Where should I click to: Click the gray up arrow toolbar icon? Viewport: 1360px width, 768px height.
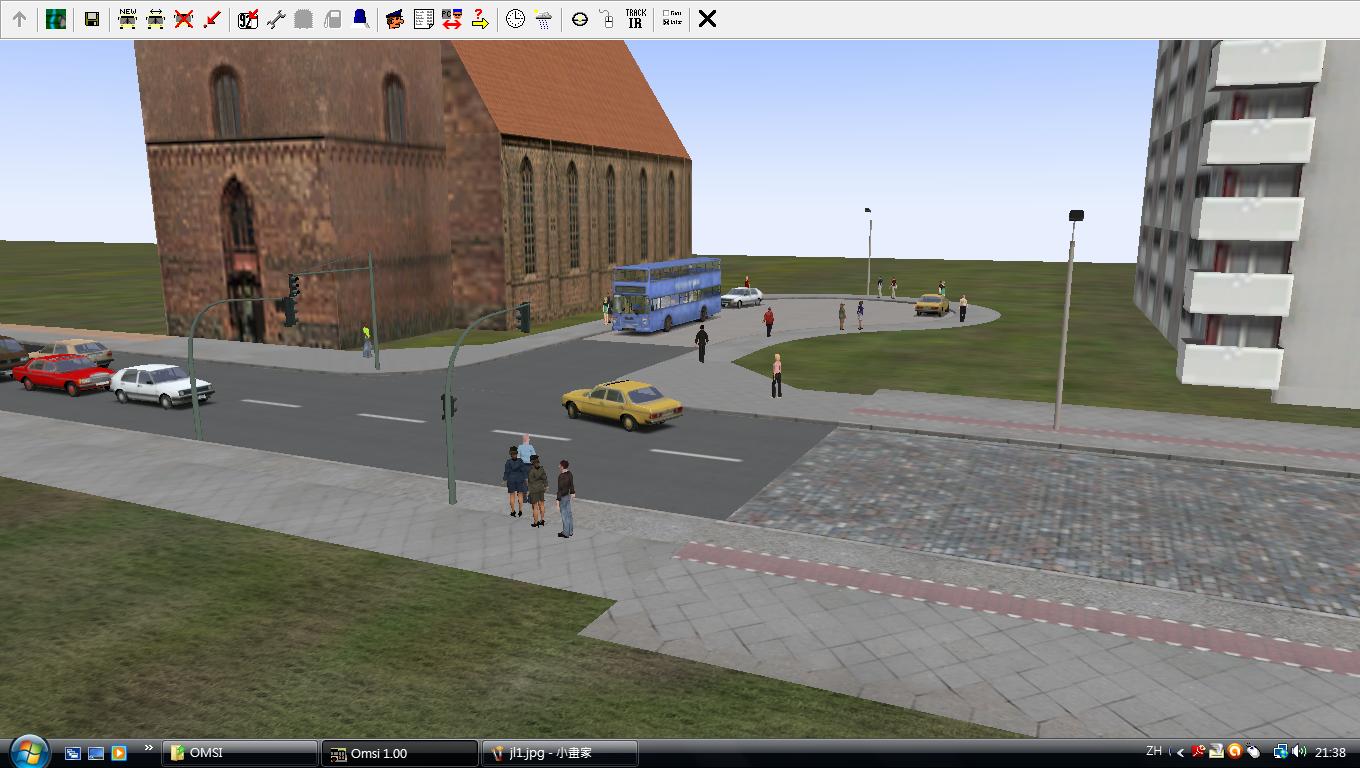(x=19, y=19)
